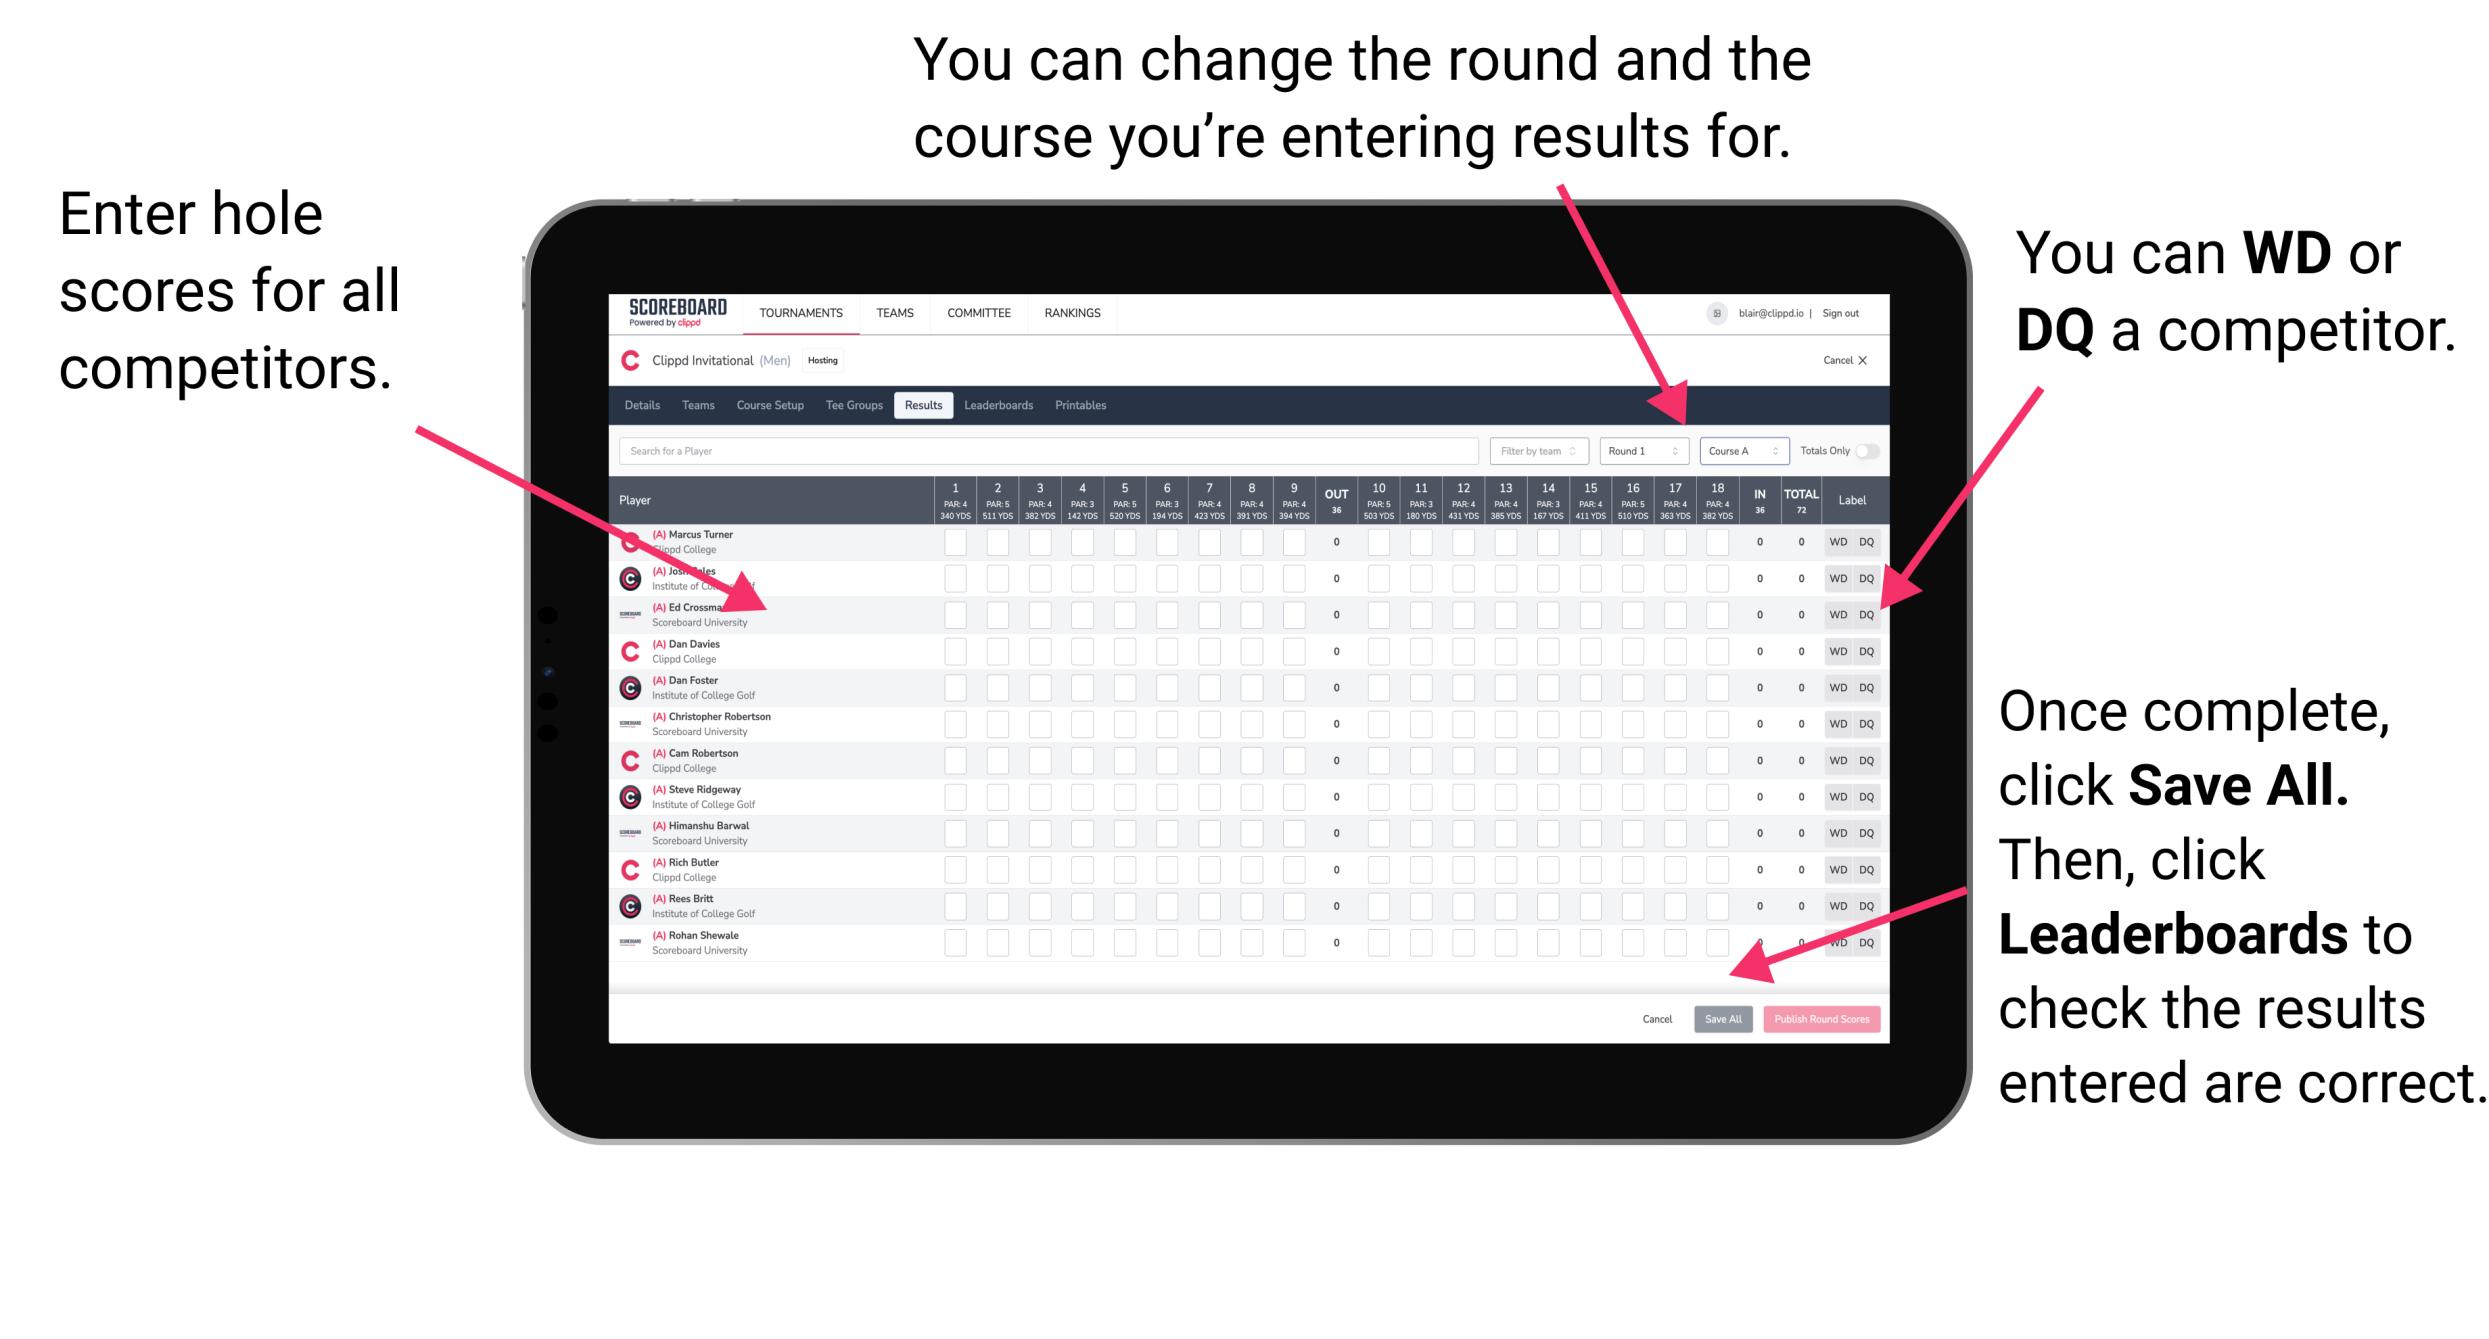Click the Save All button
Screen dimensions: 2489x1339
point(1721,1017)
